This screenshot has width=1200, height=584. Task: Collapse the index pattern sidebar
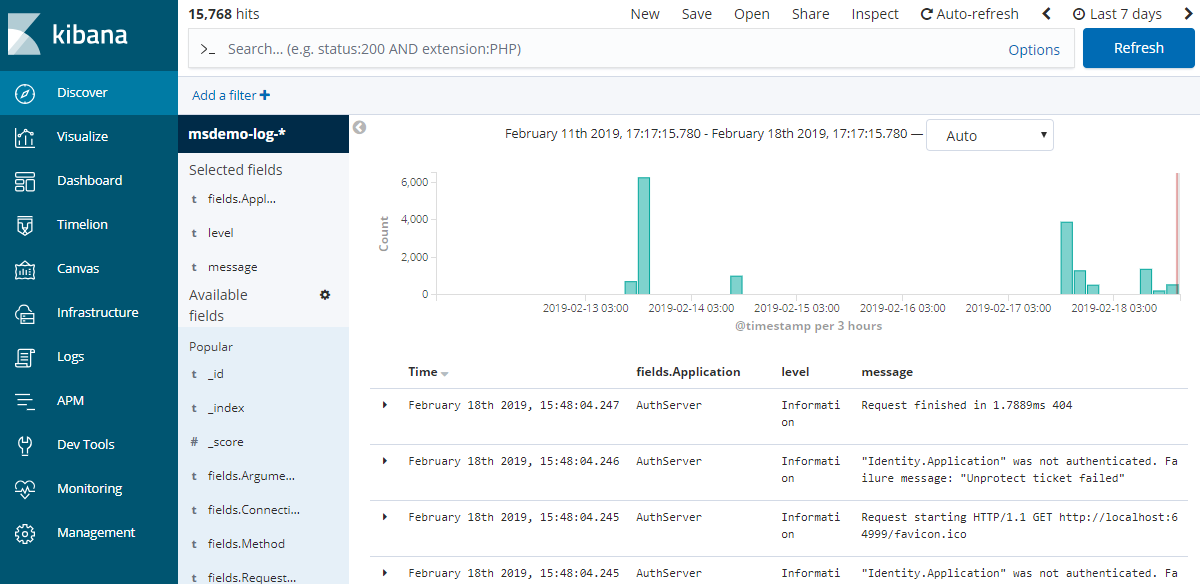(x=359, y=128)
